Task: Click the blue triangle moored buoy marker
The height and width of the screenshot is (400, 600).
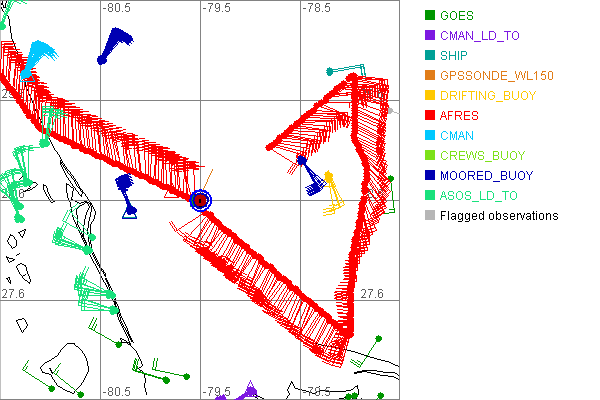Action: point(128,211)
